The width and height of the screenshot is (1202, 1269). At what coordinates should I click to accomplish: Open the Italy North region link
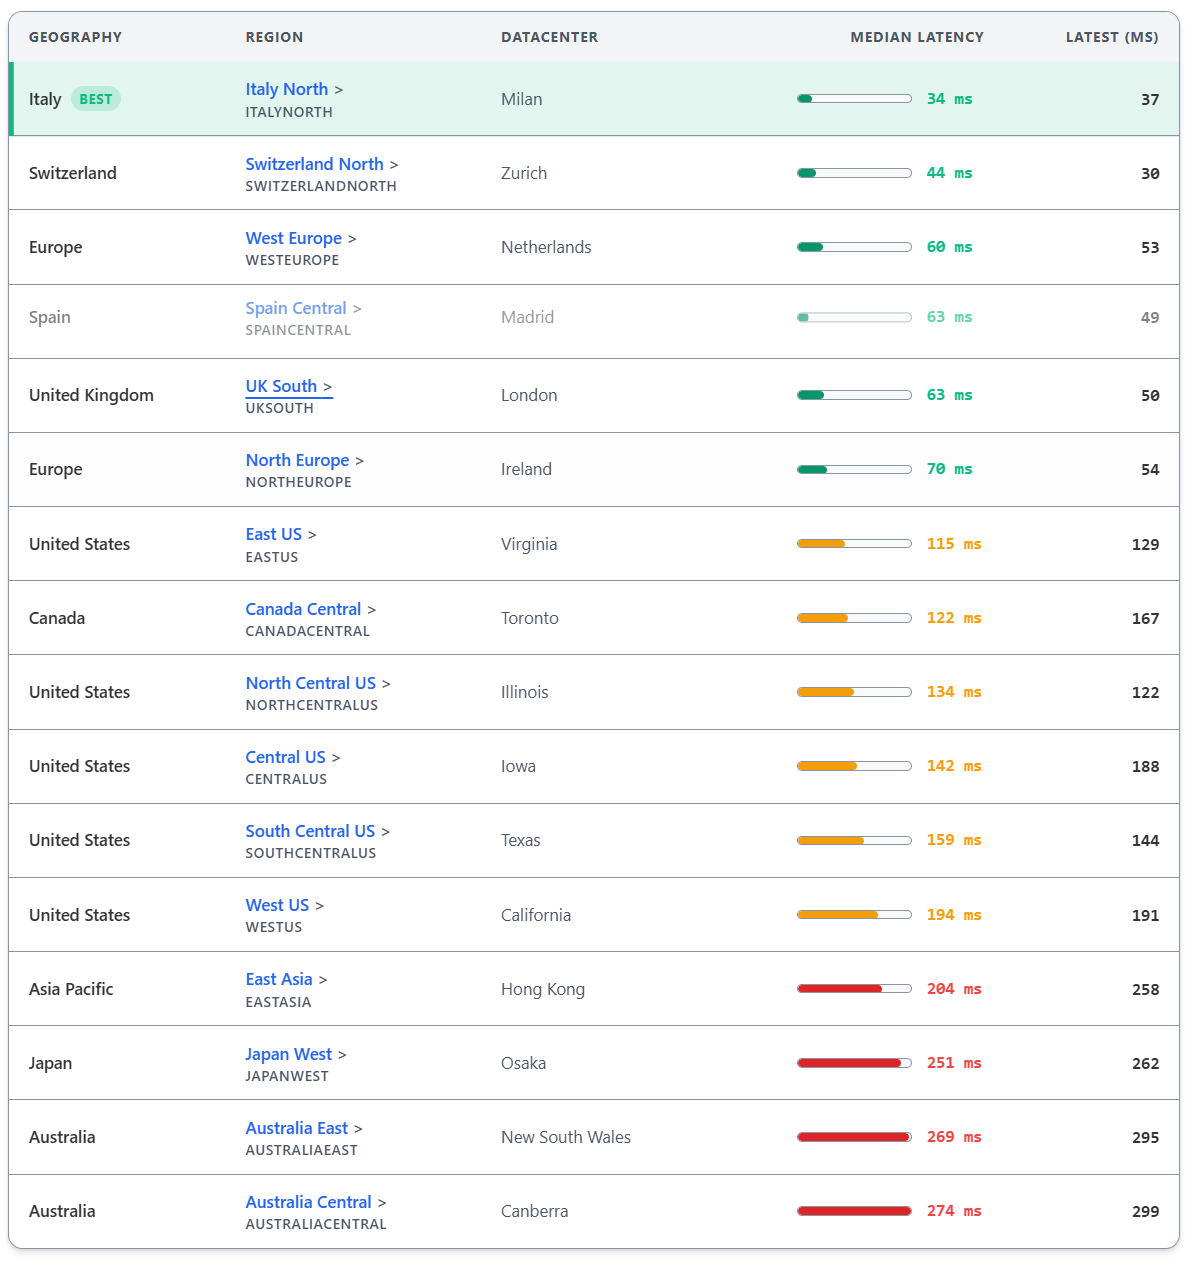coord(287,89)
